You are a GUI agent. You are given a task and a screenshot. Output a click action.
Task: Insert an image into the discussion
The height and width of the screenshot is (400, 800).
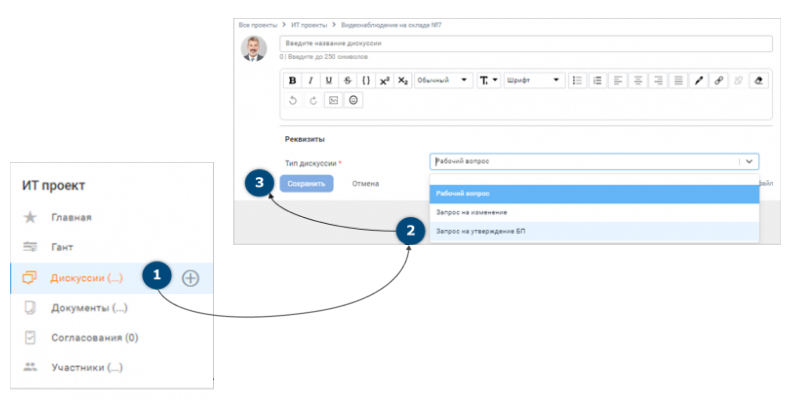(333, 100)
